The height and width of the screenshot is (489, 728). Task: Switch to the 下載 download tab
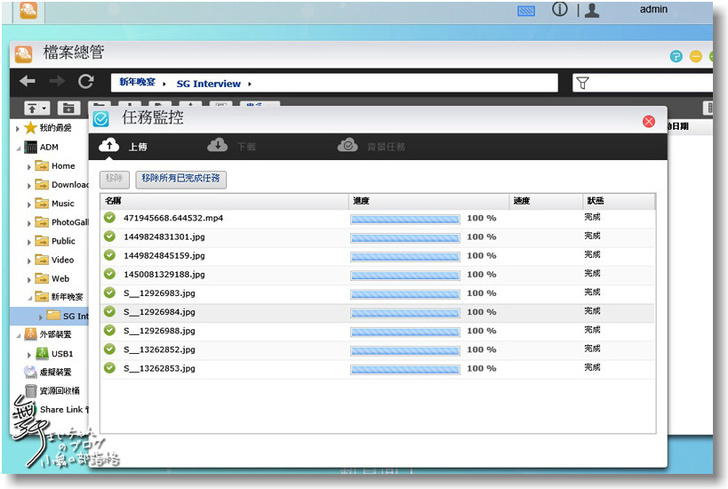point(232,146)
